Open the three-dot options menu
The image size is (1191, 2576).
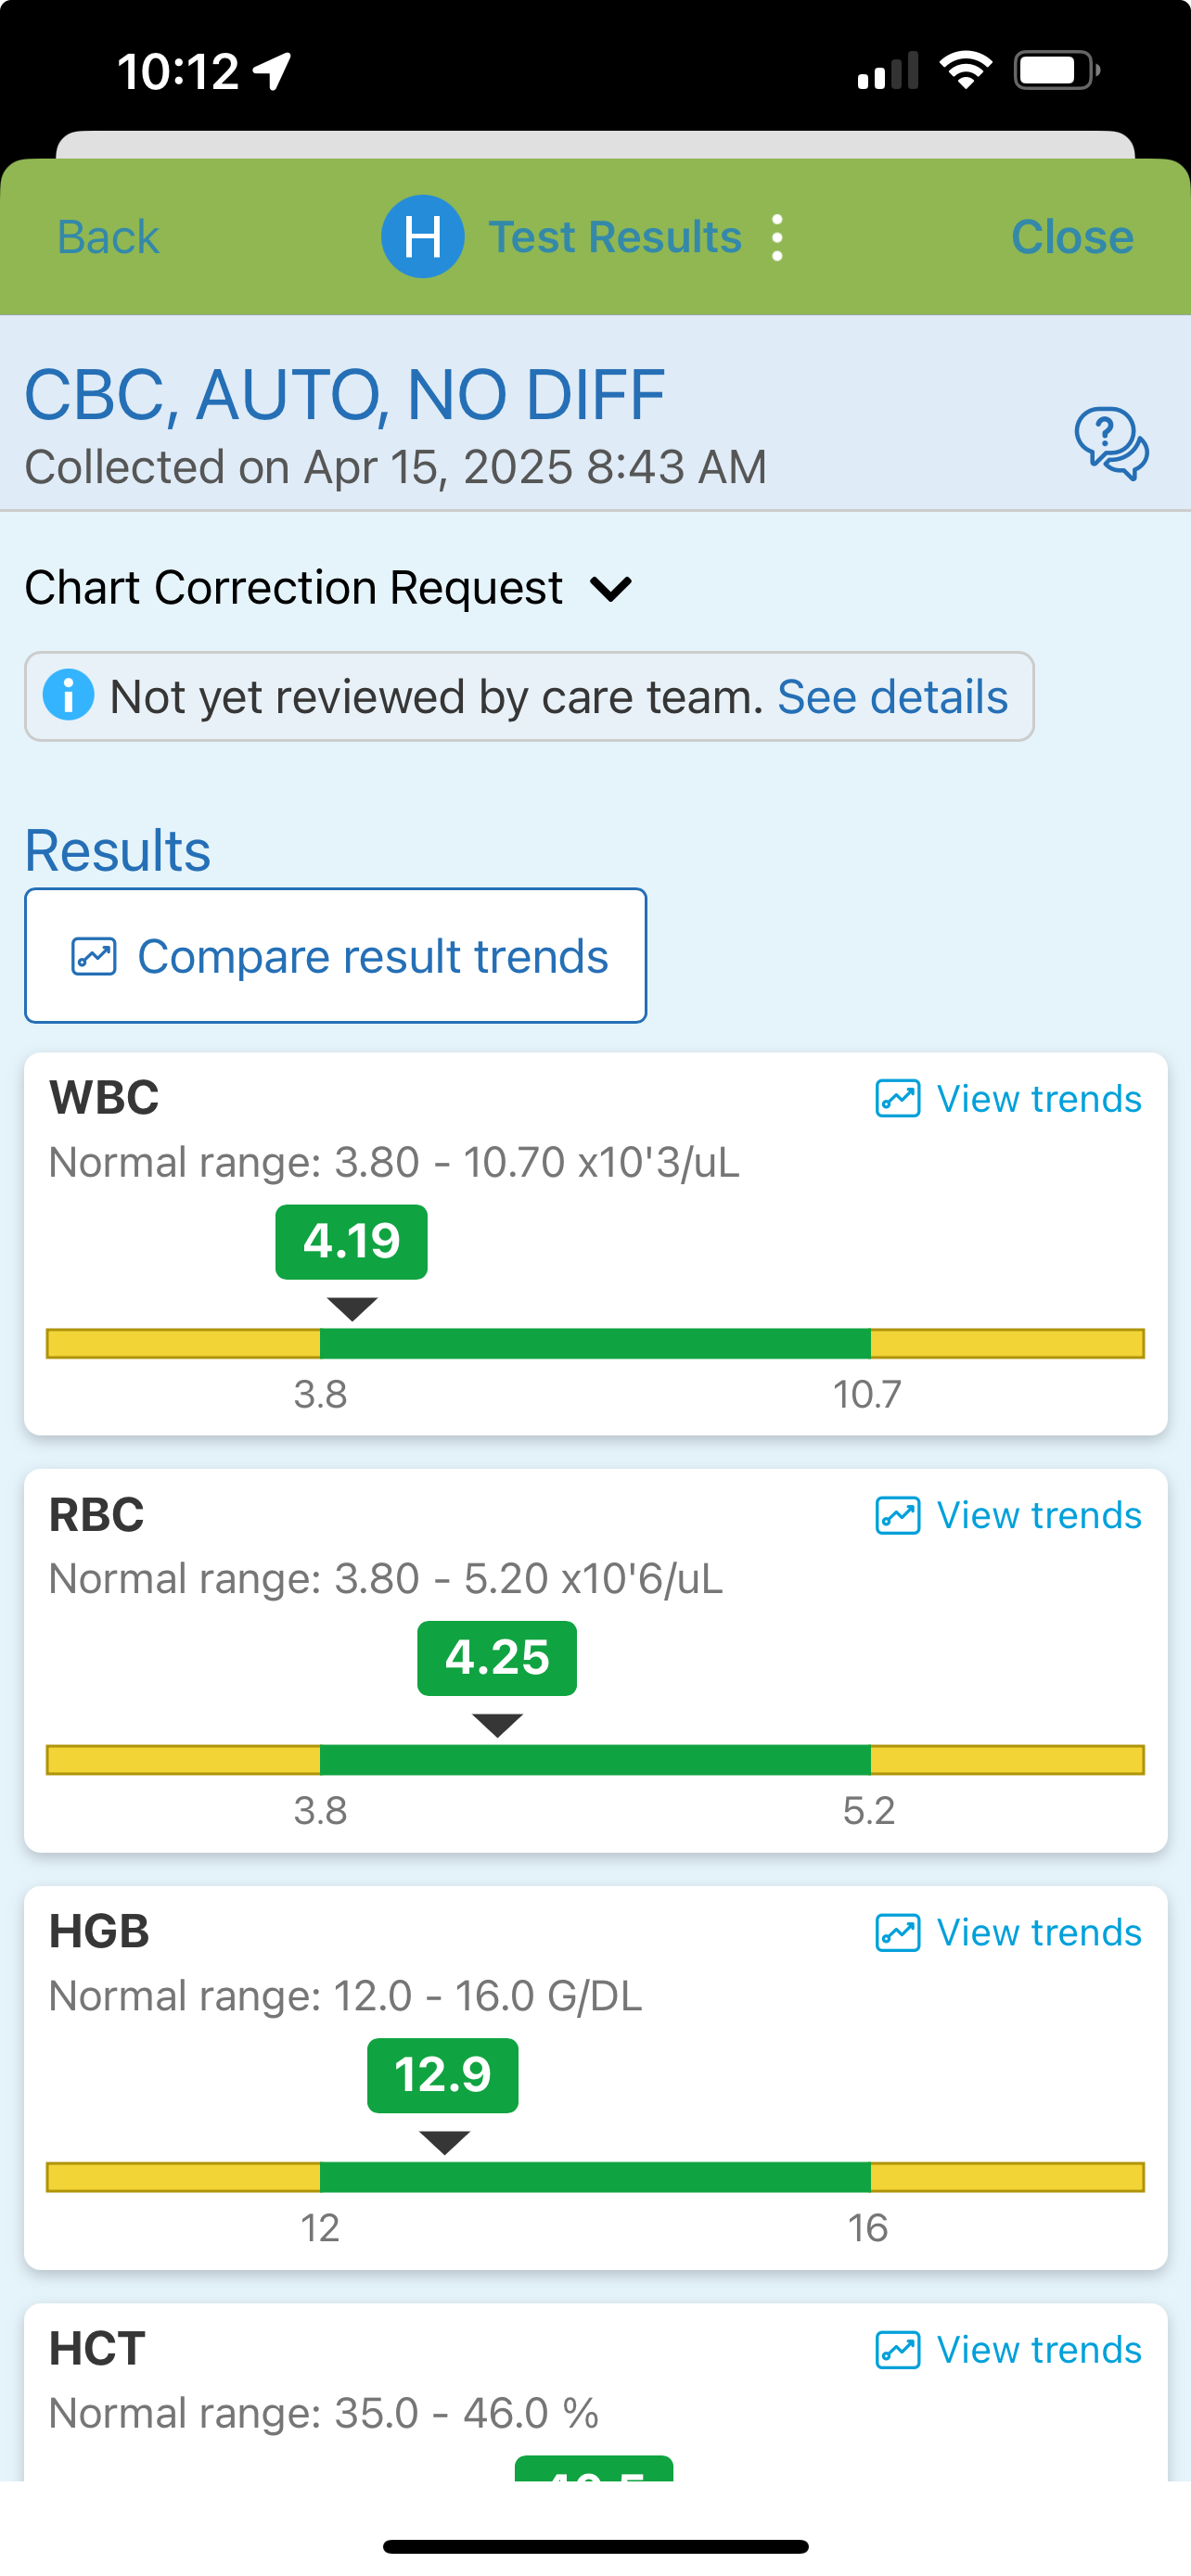coord(777,238)
